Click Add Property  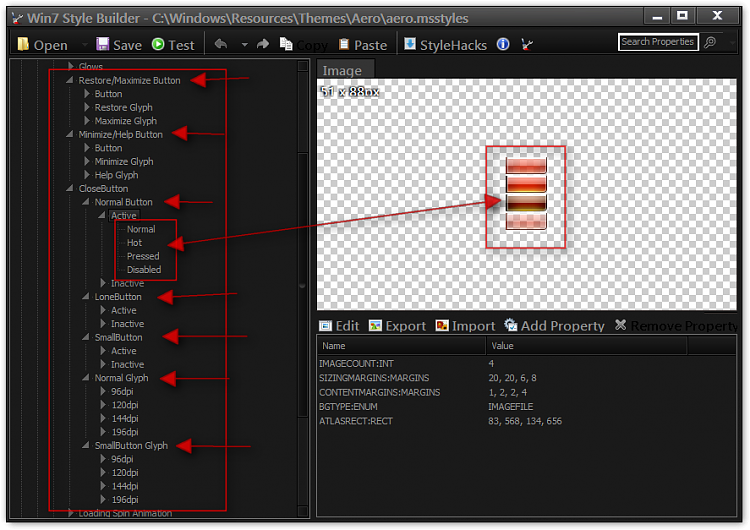click(x=554, y=326)
